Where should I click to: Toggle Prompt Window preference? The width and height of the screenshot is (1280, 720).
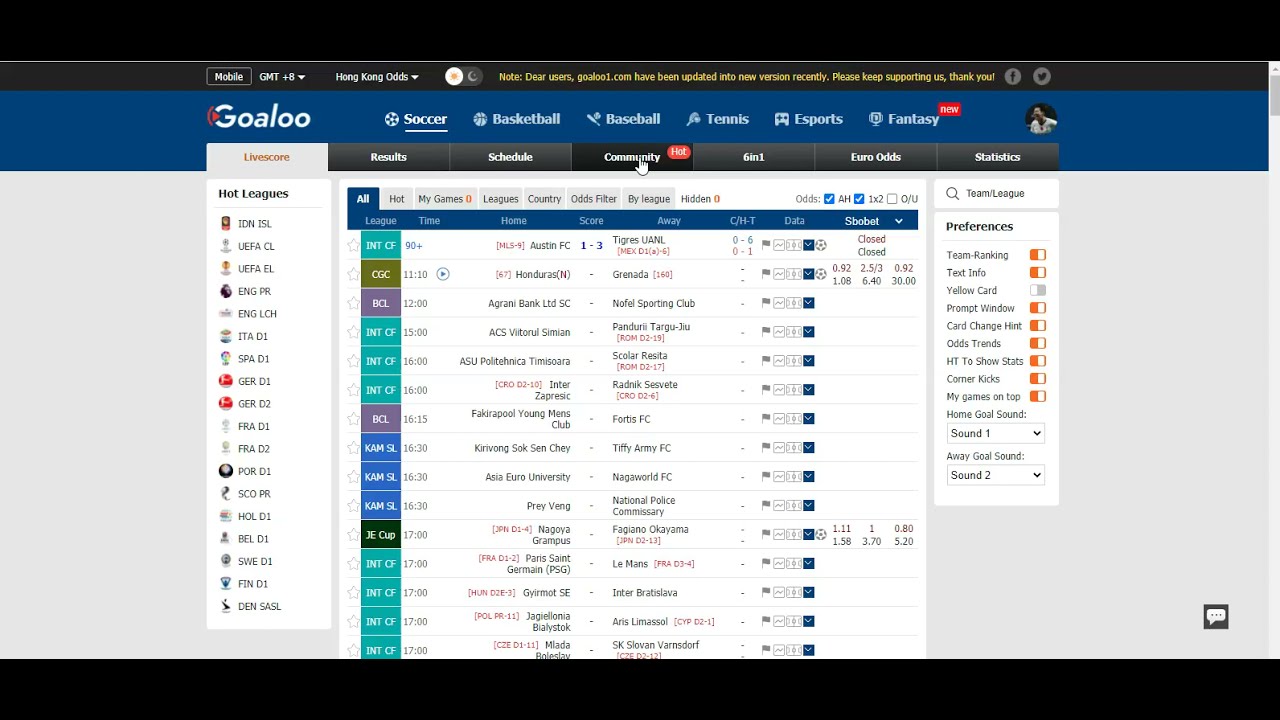pos(1038,308)
